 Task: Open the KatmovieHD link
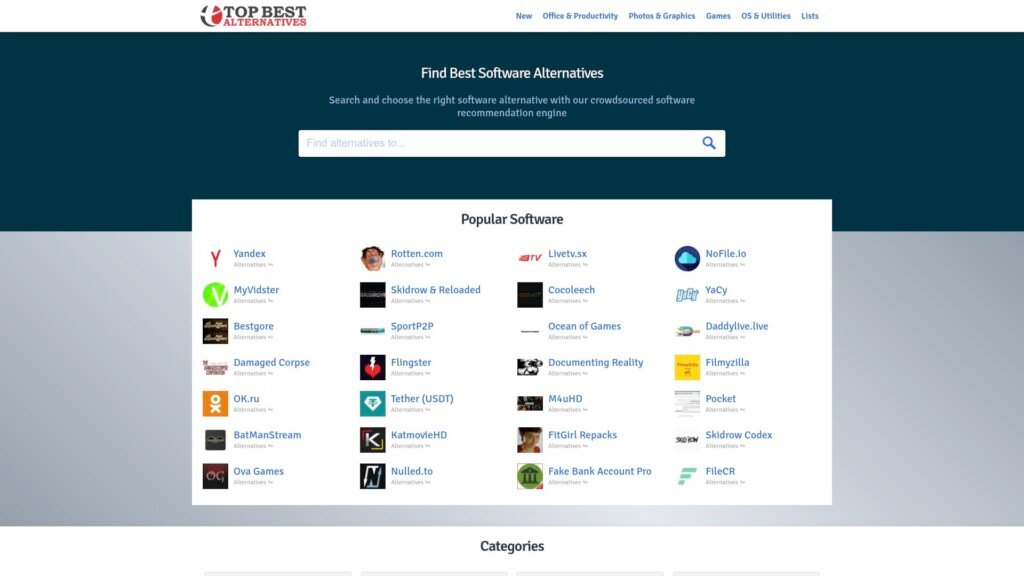tap(419, 435)
